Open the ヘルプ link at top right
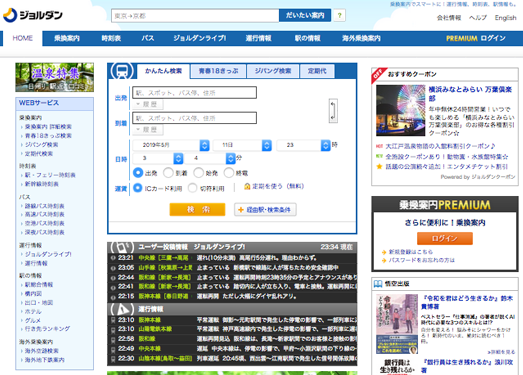Screen dimensions: 523x375 click(478, 18)
